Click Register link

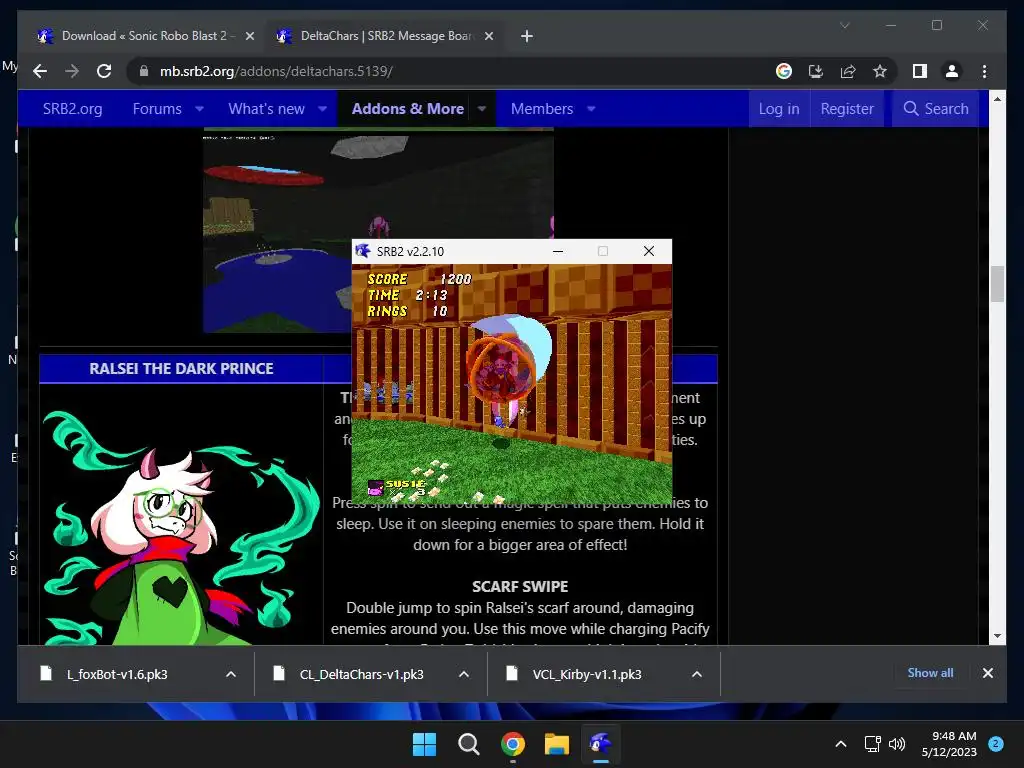coord(847,108)
